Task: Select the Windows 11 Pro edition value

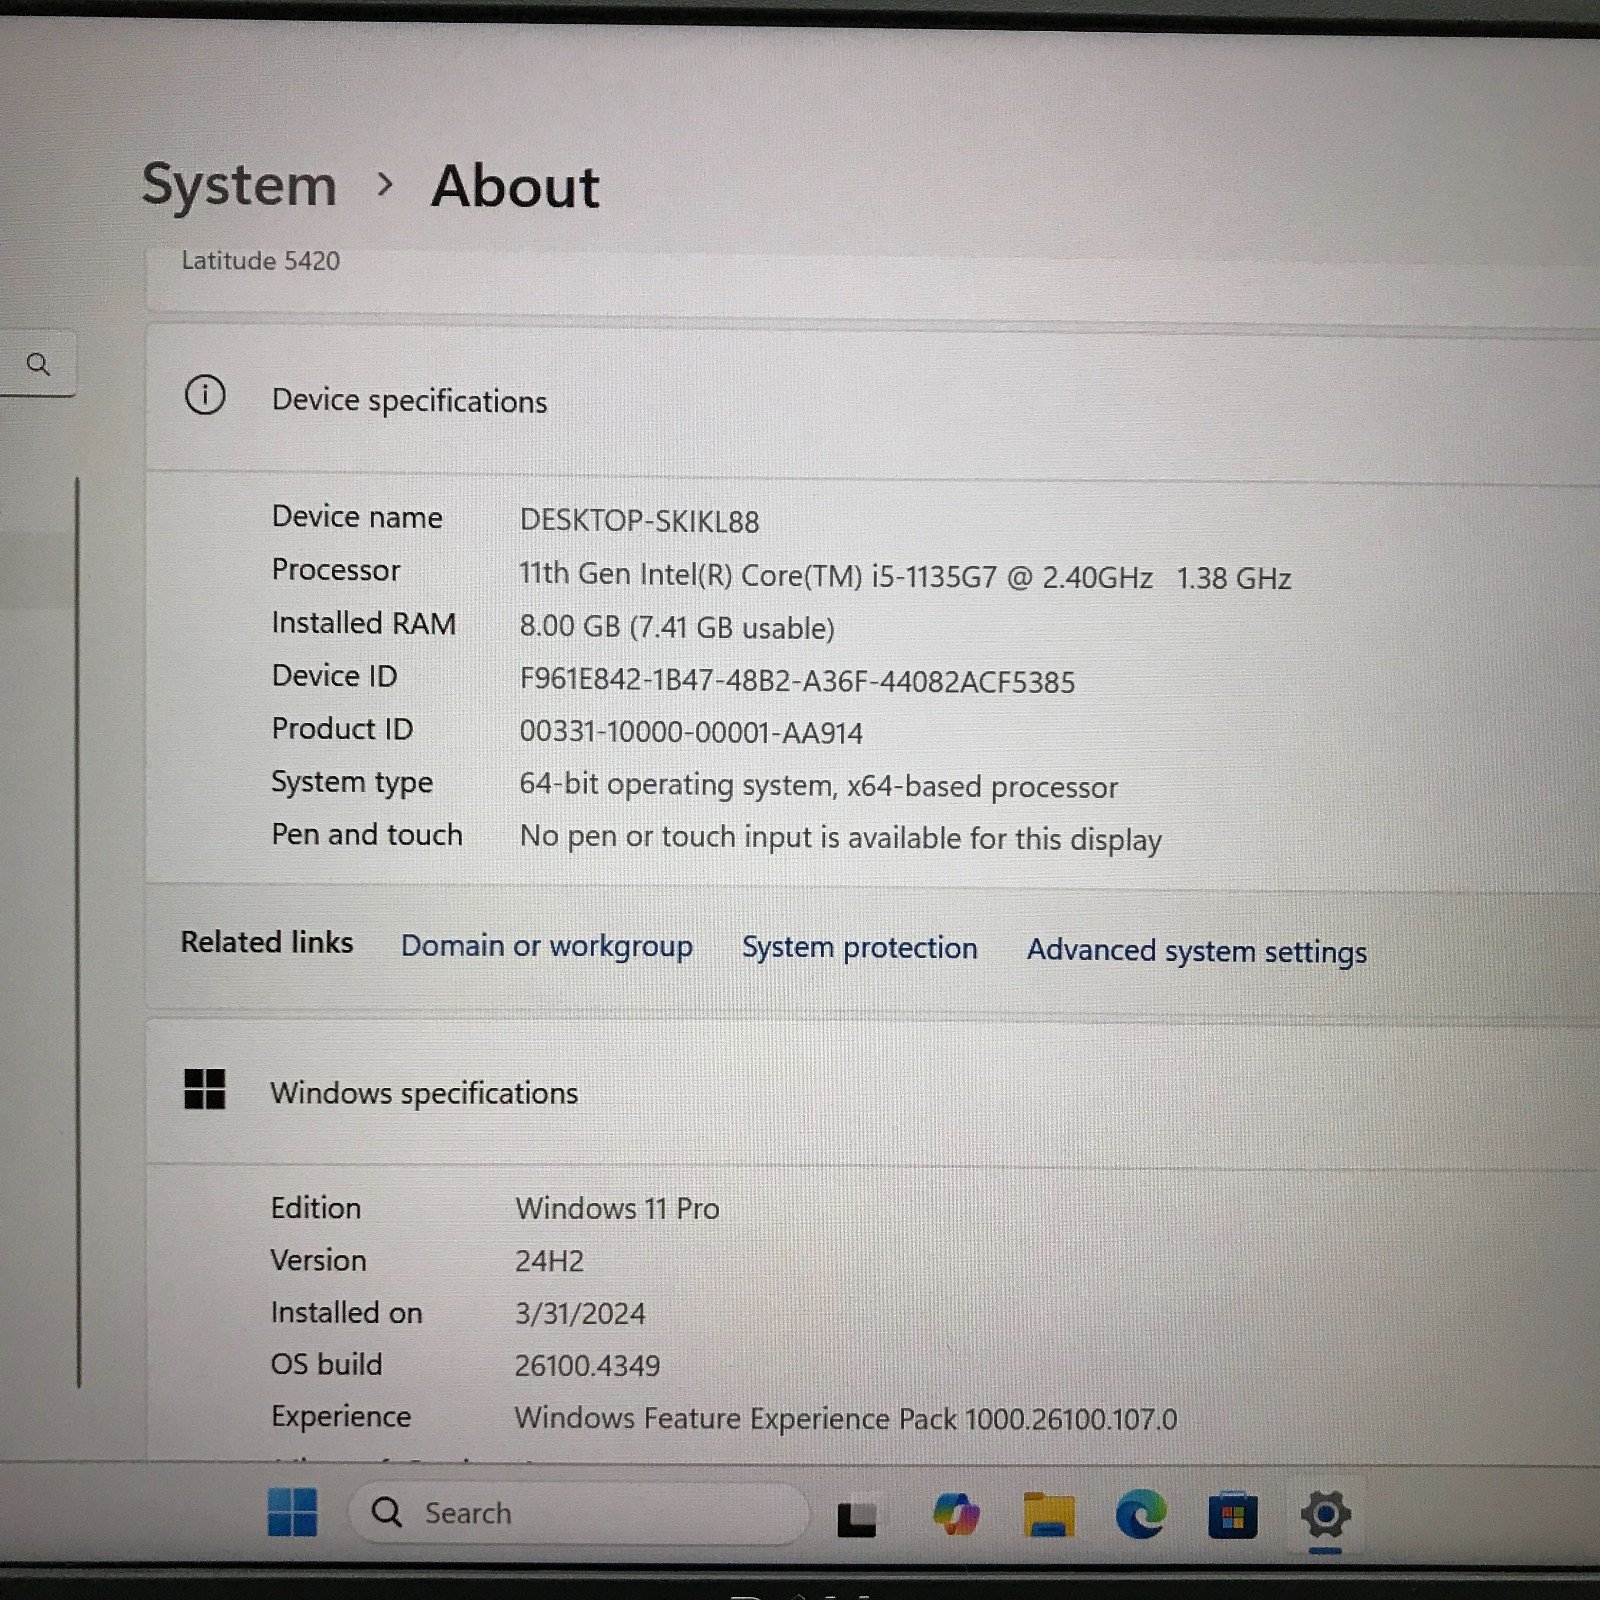Action: coord(617,1208)
